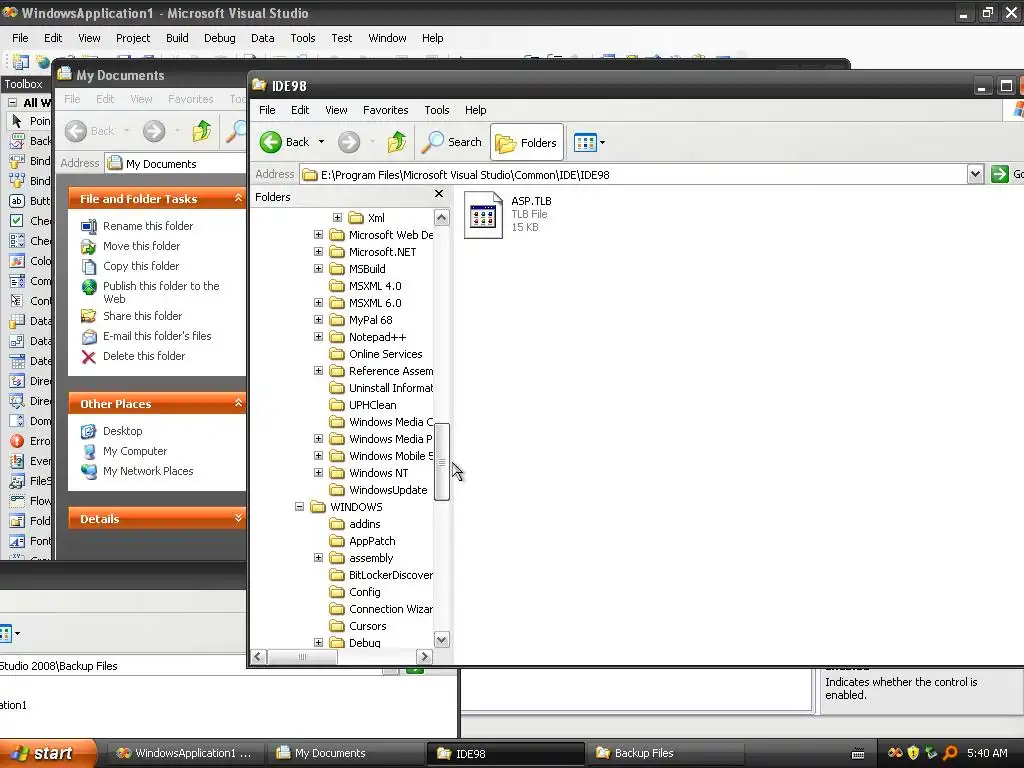Click the magnifier tray icon

click(x=951, y=753)
